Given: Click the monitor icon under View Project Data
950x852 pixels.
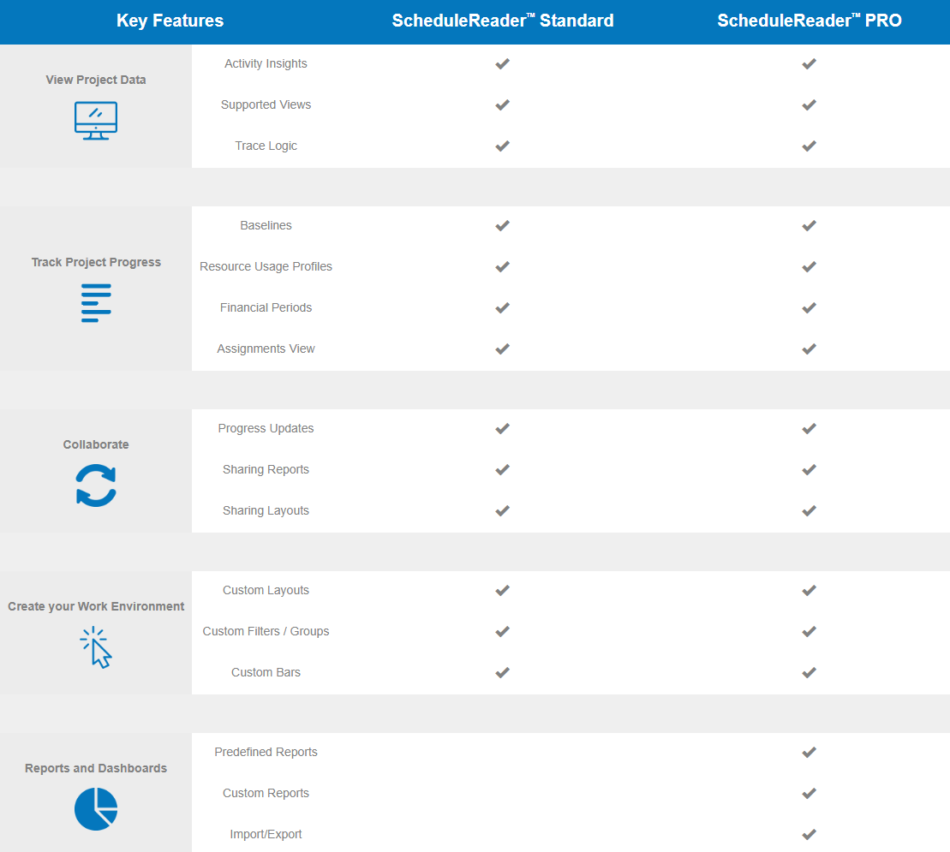Looking at the screenshot, I should 96,121.
